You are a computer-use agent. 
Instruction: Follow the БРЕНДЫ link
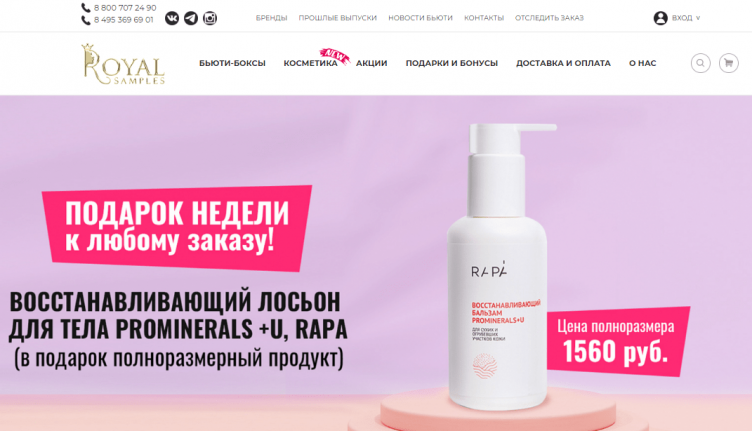tap(271, 18)
